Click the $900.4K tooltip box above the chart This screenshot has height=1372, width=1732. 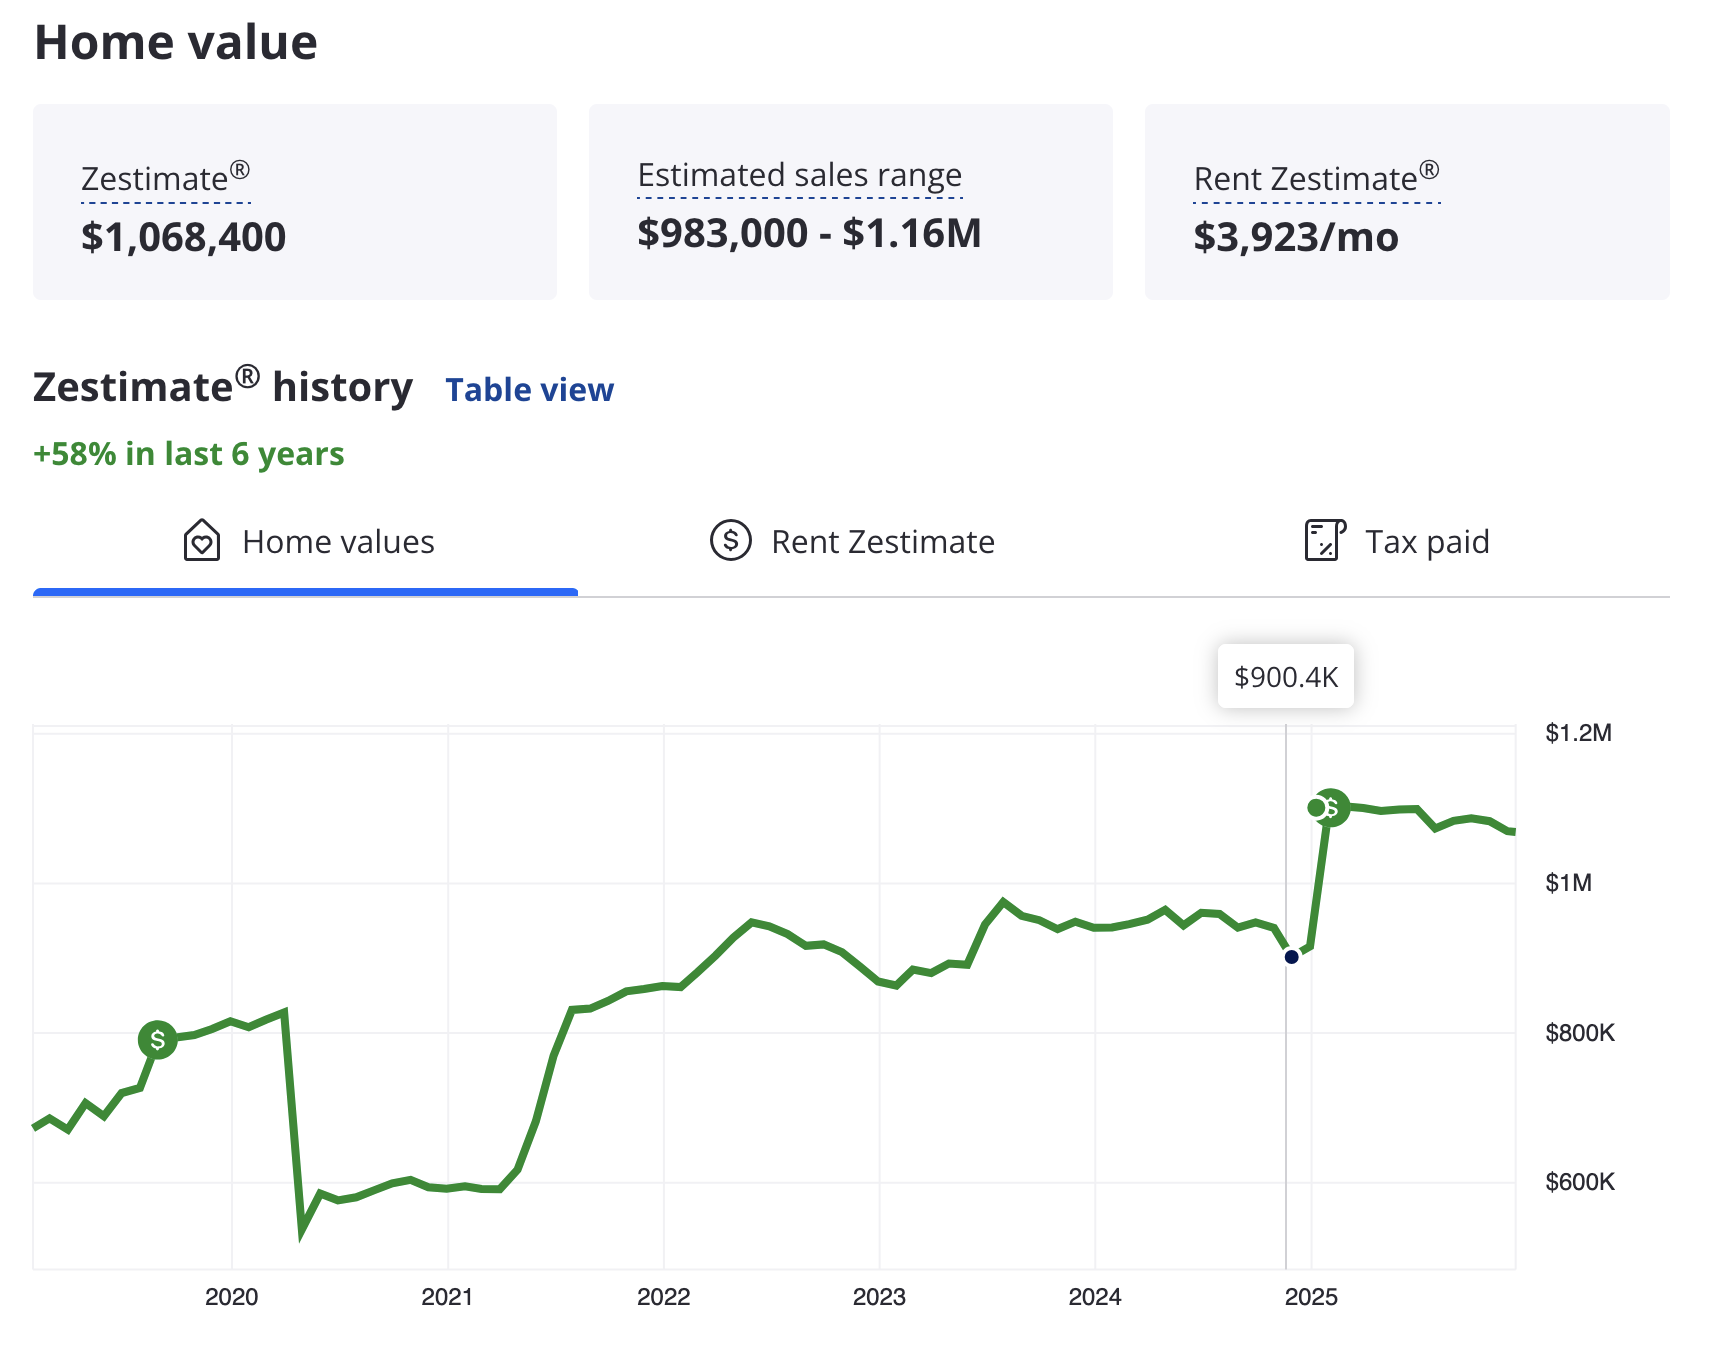point(1286,676)
